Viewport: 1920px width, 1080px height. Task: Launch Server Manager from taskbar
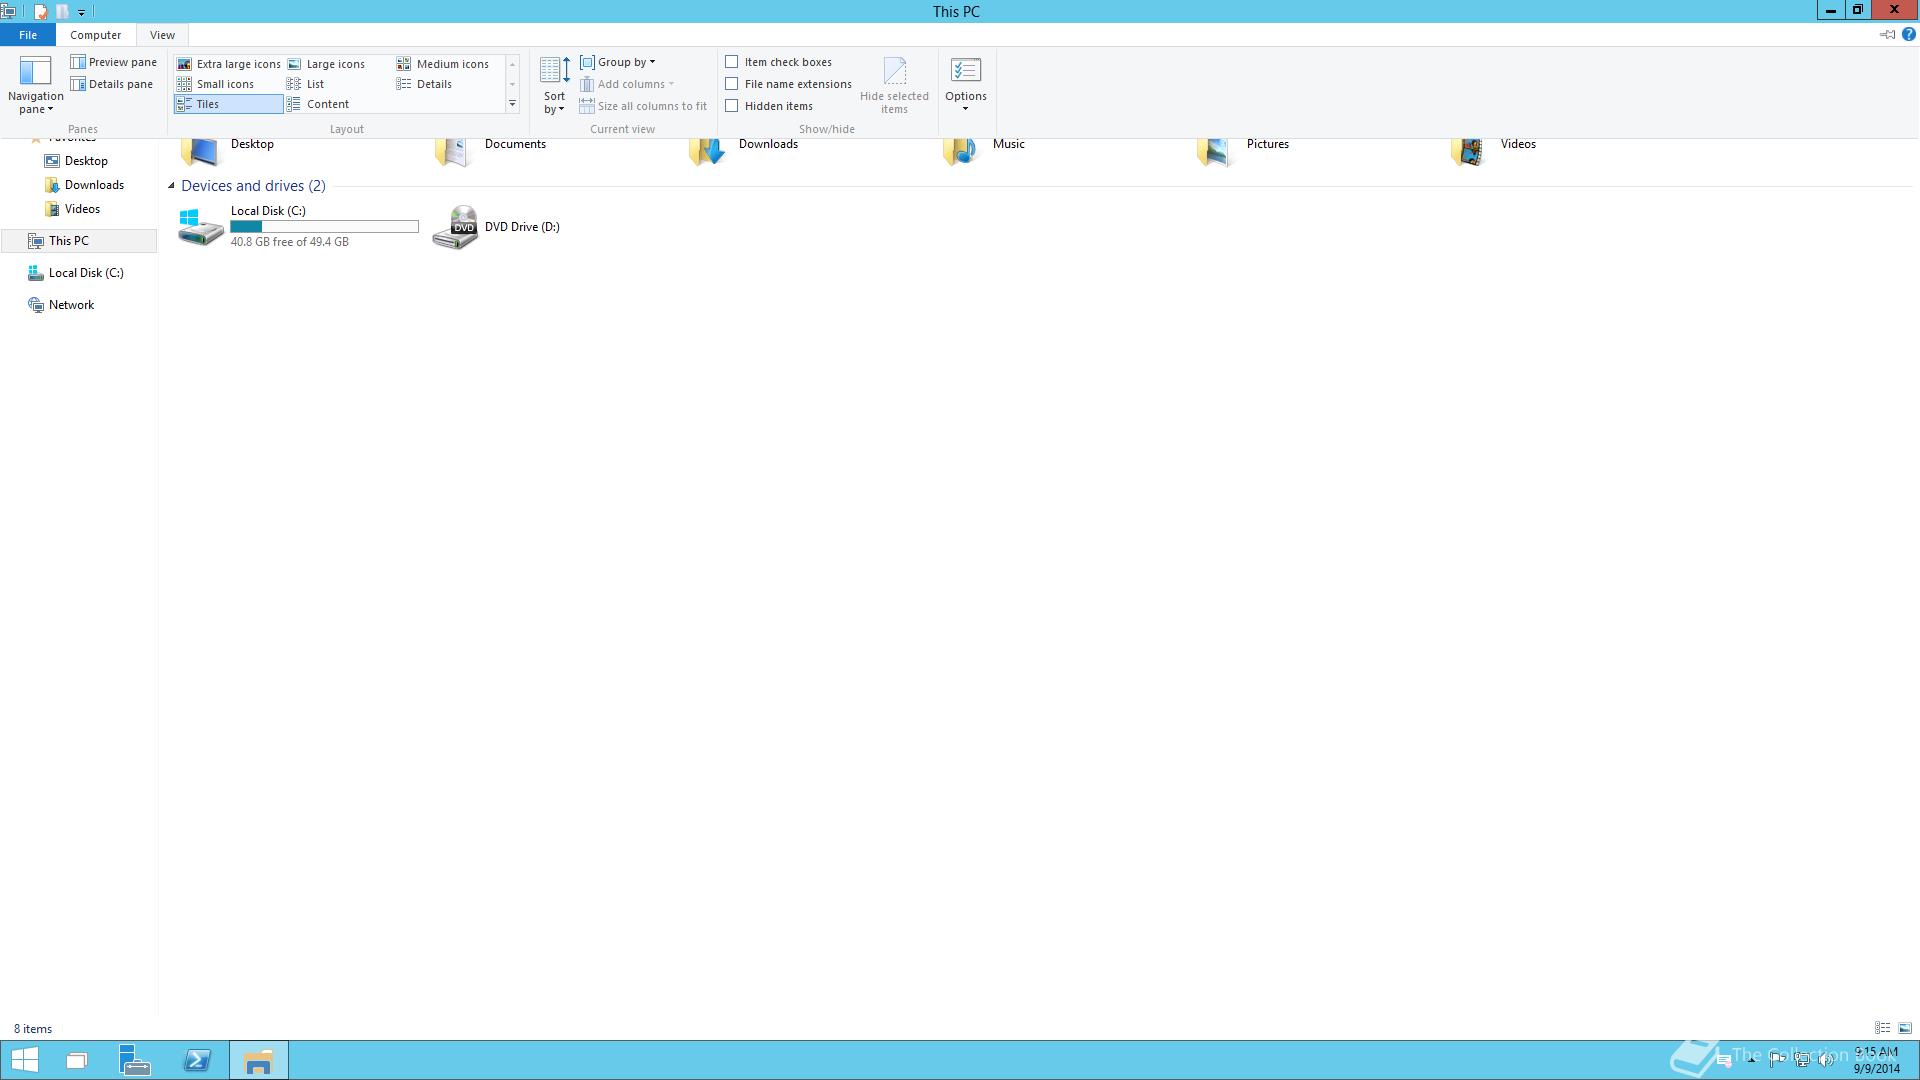(x=135, y=1060)
